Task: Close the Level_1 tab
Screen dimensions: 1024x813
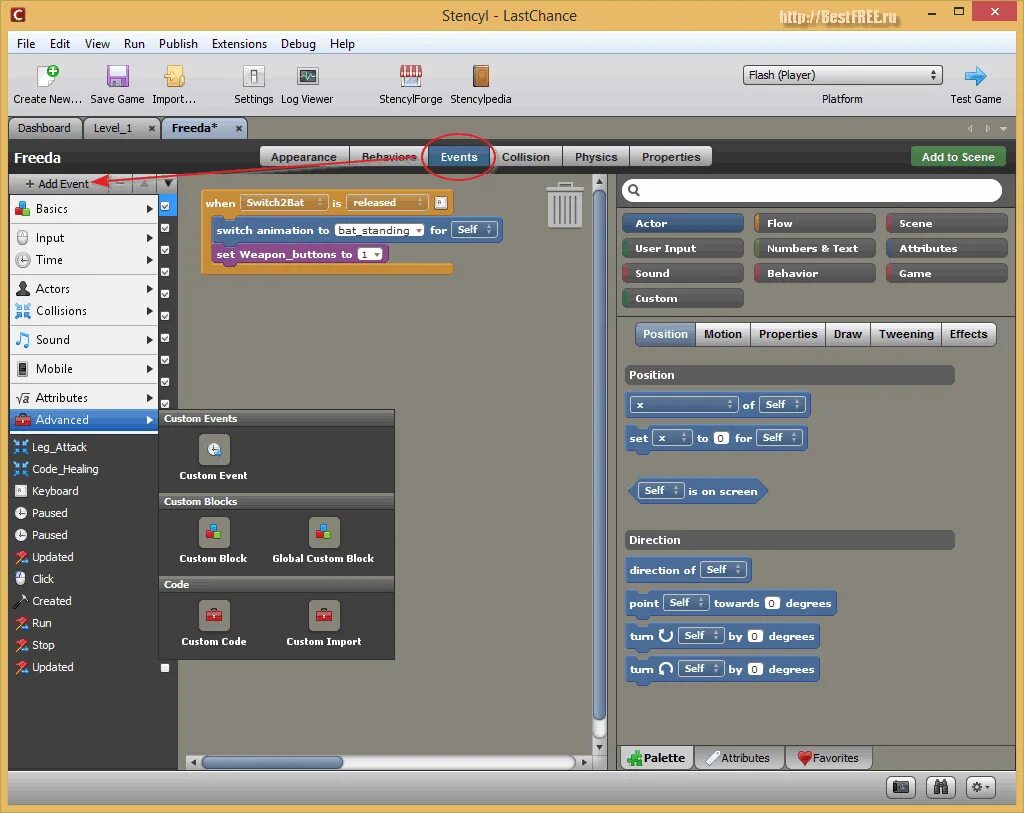Action: tap(152, 129)
